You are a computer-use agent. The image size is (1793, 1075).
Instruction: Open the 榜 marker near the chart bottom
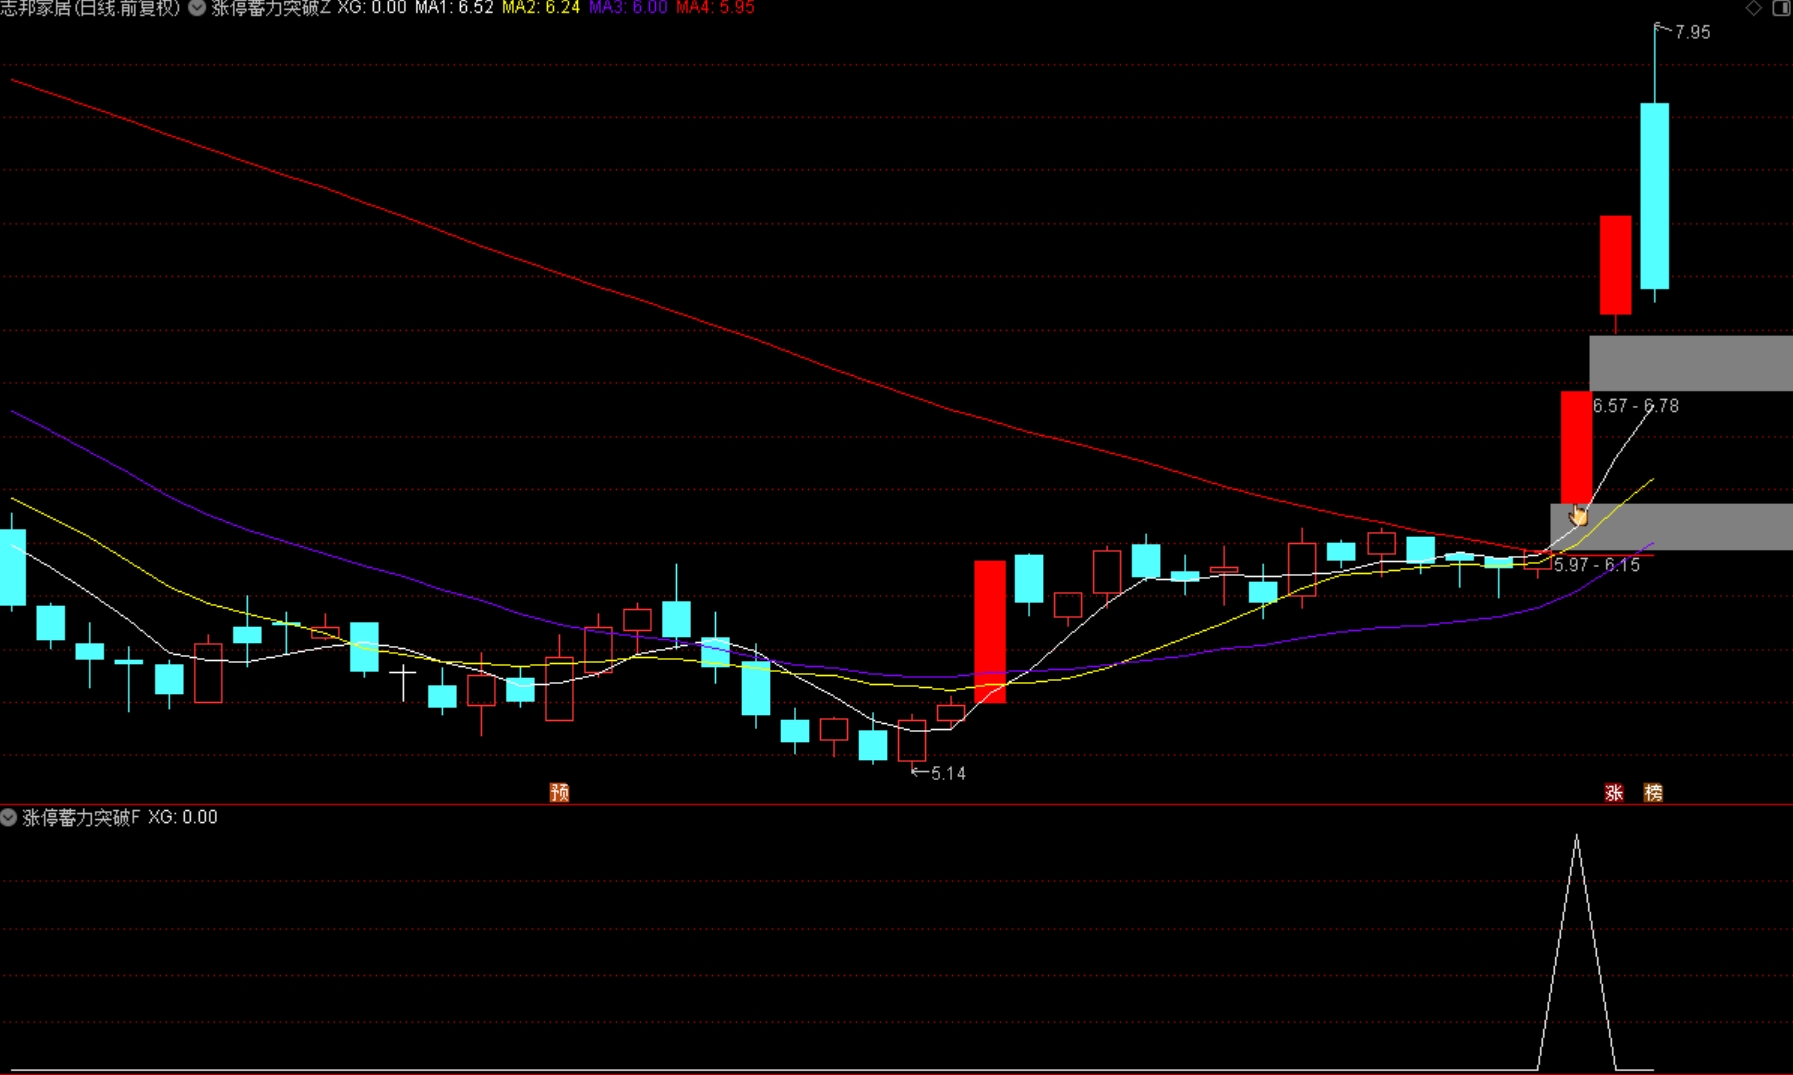click(1654, 792)
